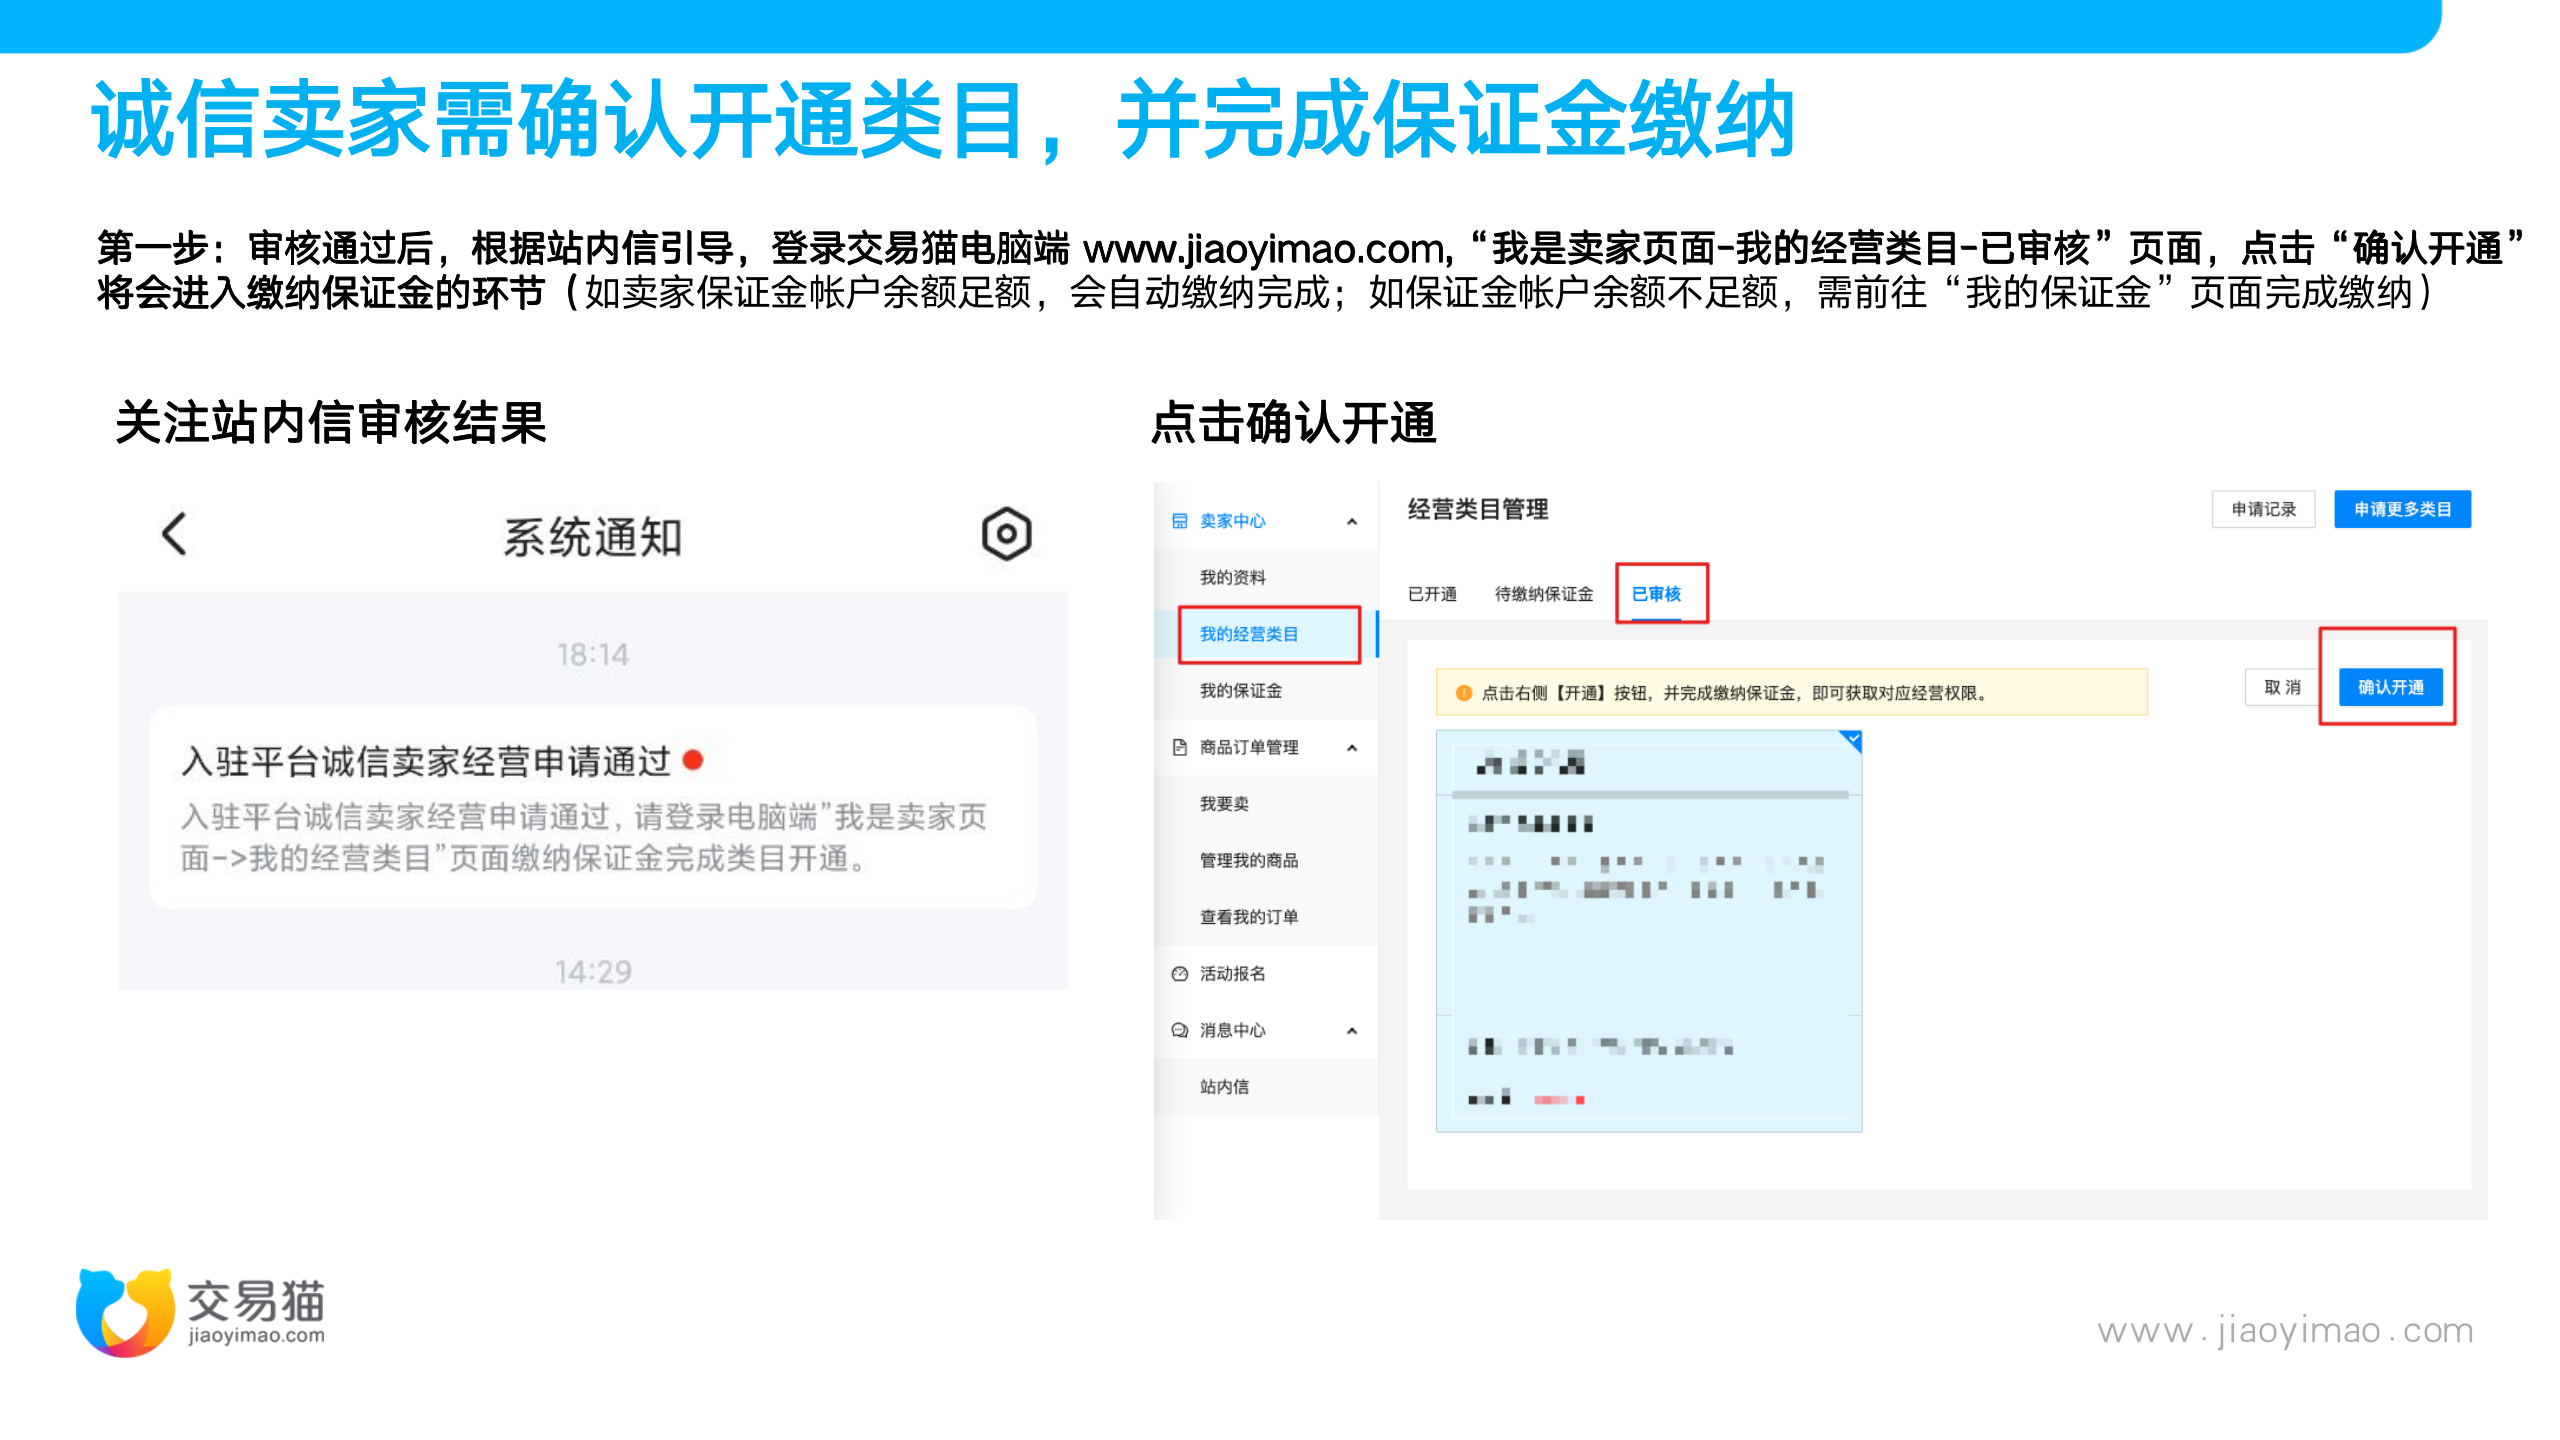
Task: Click the 卖家中心 shop icon
Action: (1180, 521)
